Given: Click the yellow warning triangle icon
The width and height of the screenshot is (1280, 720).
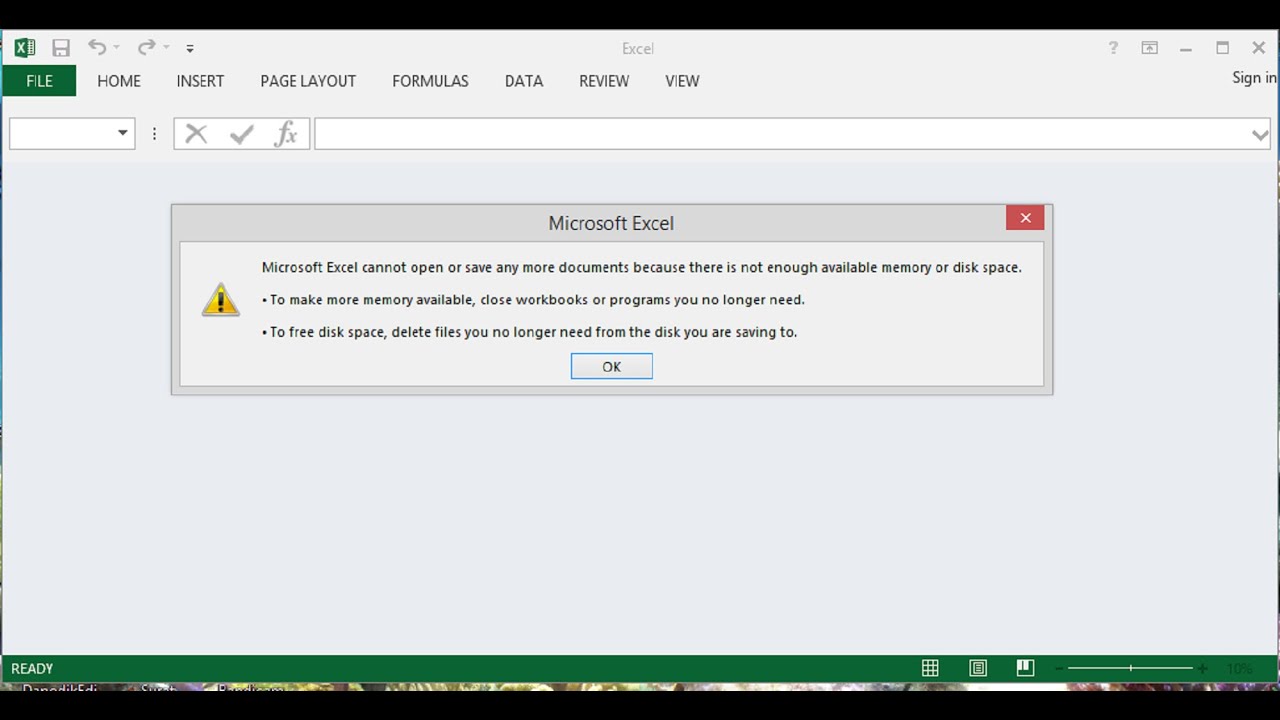Looking at the screenshot, I should pyautogui.click(x=220, y=299).
